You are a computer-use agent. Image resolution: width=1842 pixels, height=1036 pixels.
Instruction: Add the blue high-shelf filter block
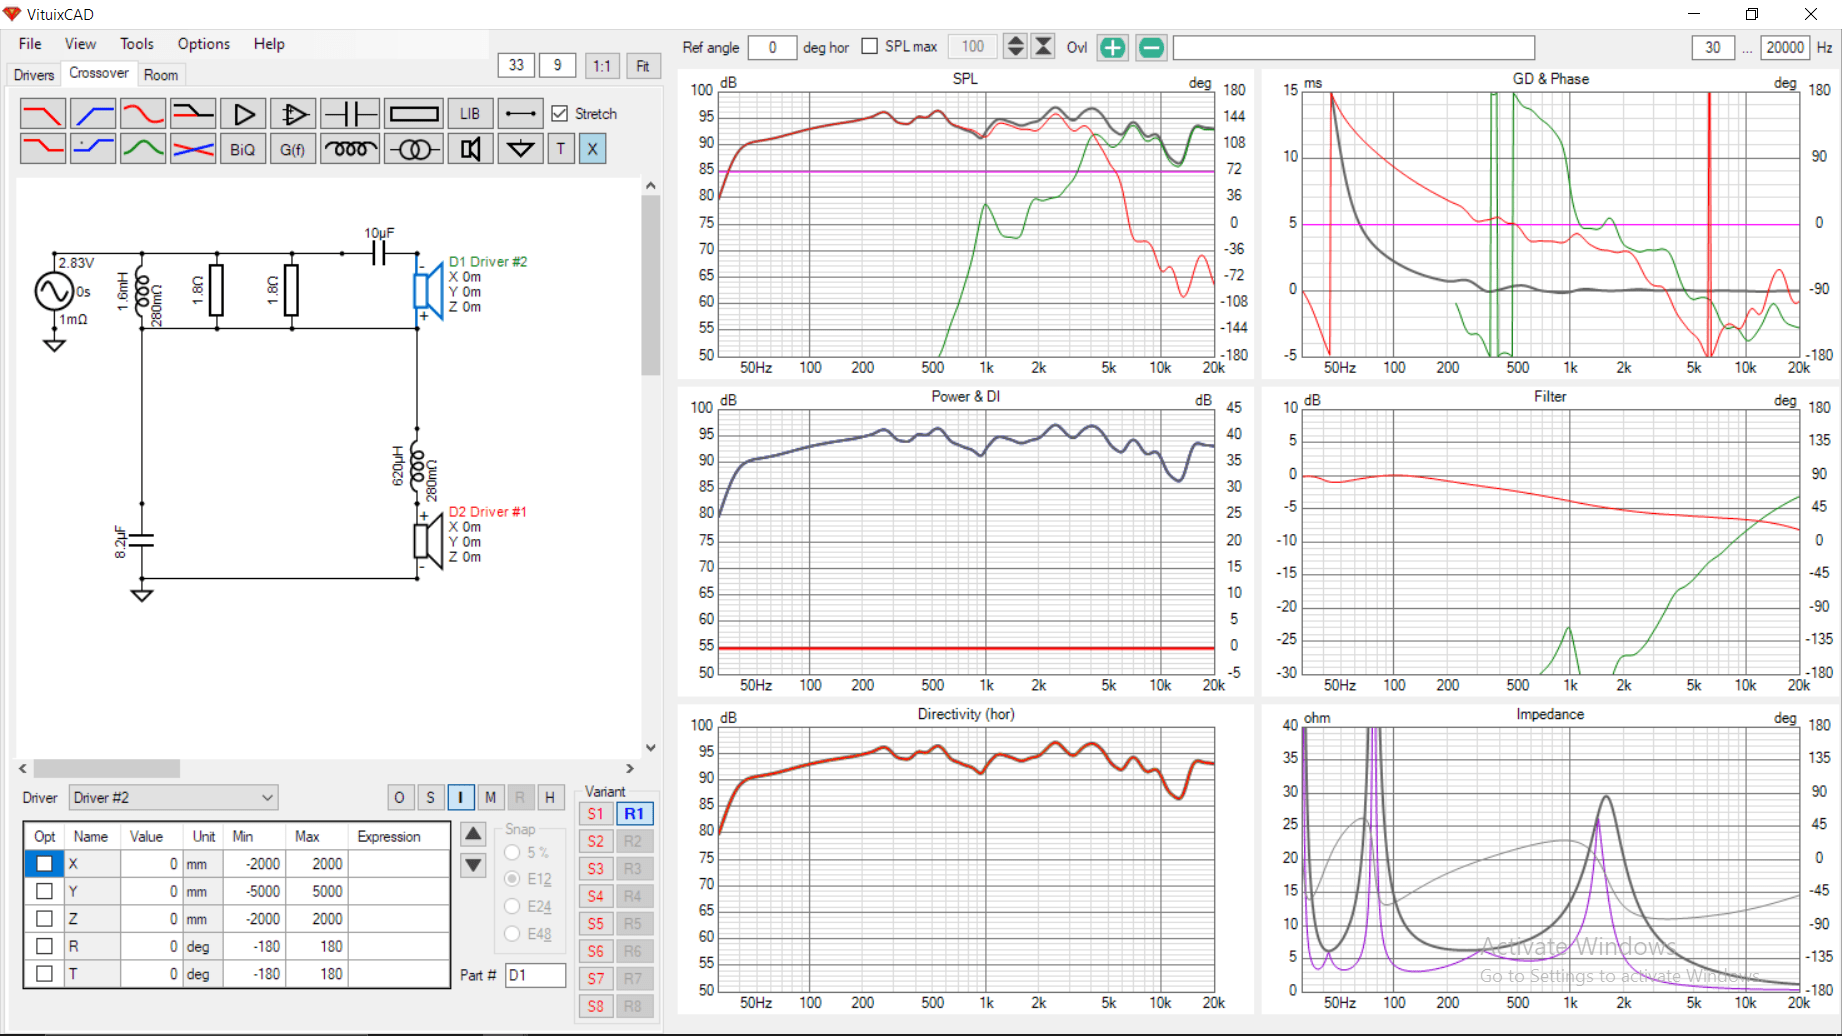pyautogui.click(x=93, y=149)
